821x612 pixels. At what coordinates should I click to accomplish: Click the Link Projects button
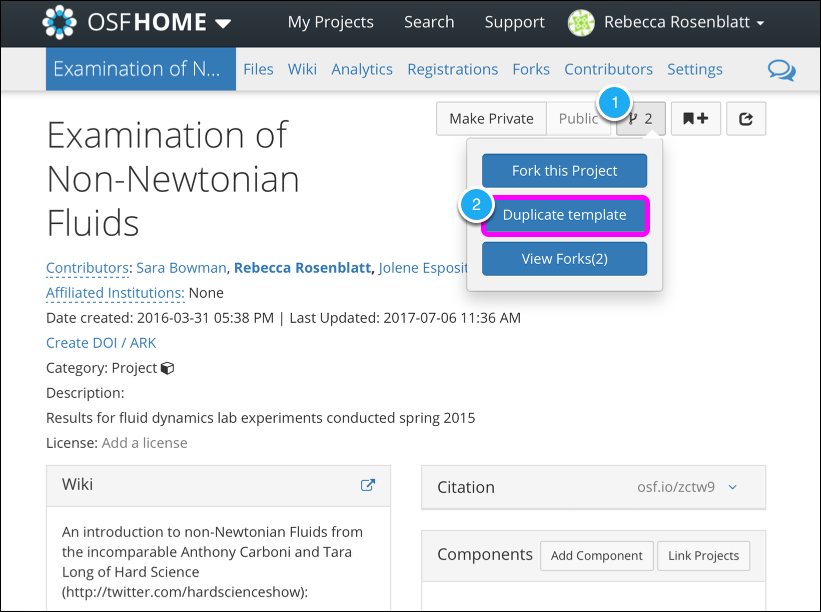703,555
